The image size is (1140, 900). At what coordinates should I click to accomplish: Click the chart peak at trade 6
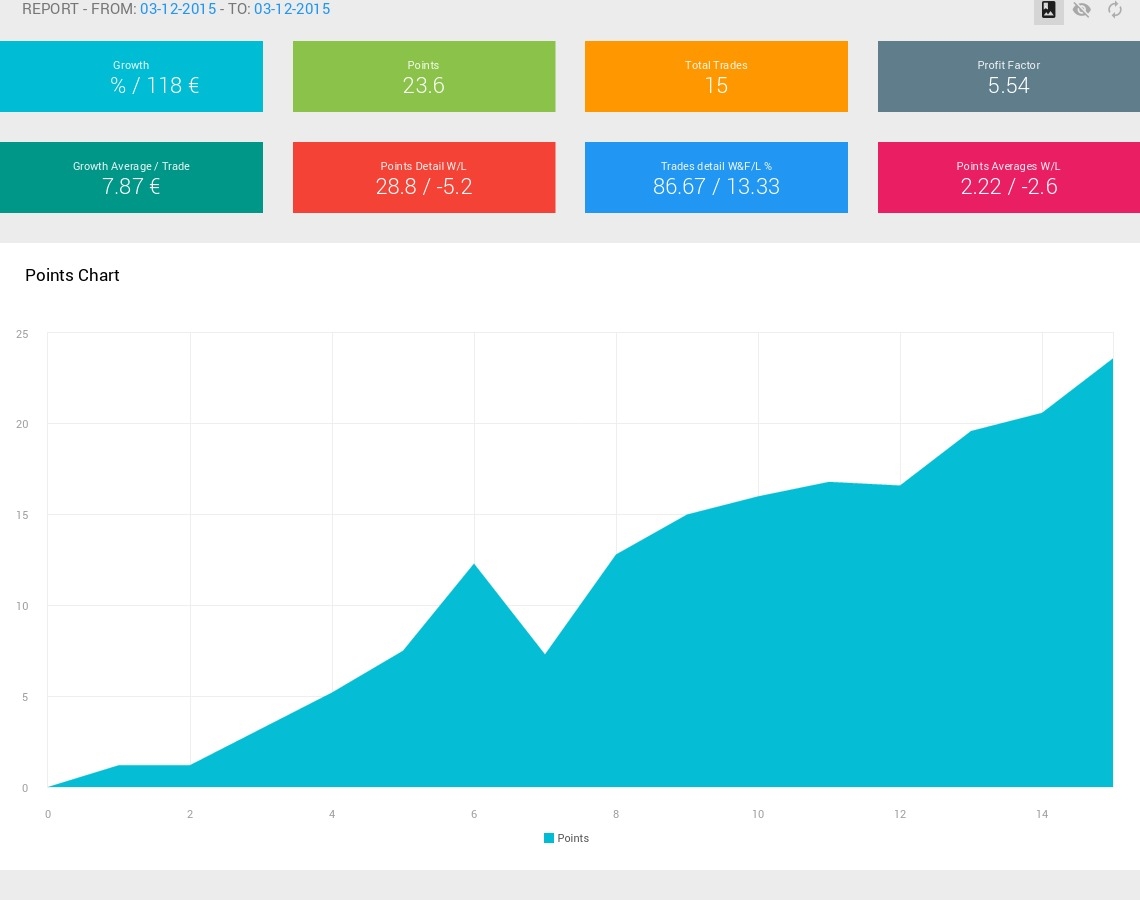(x=474, y=564)
